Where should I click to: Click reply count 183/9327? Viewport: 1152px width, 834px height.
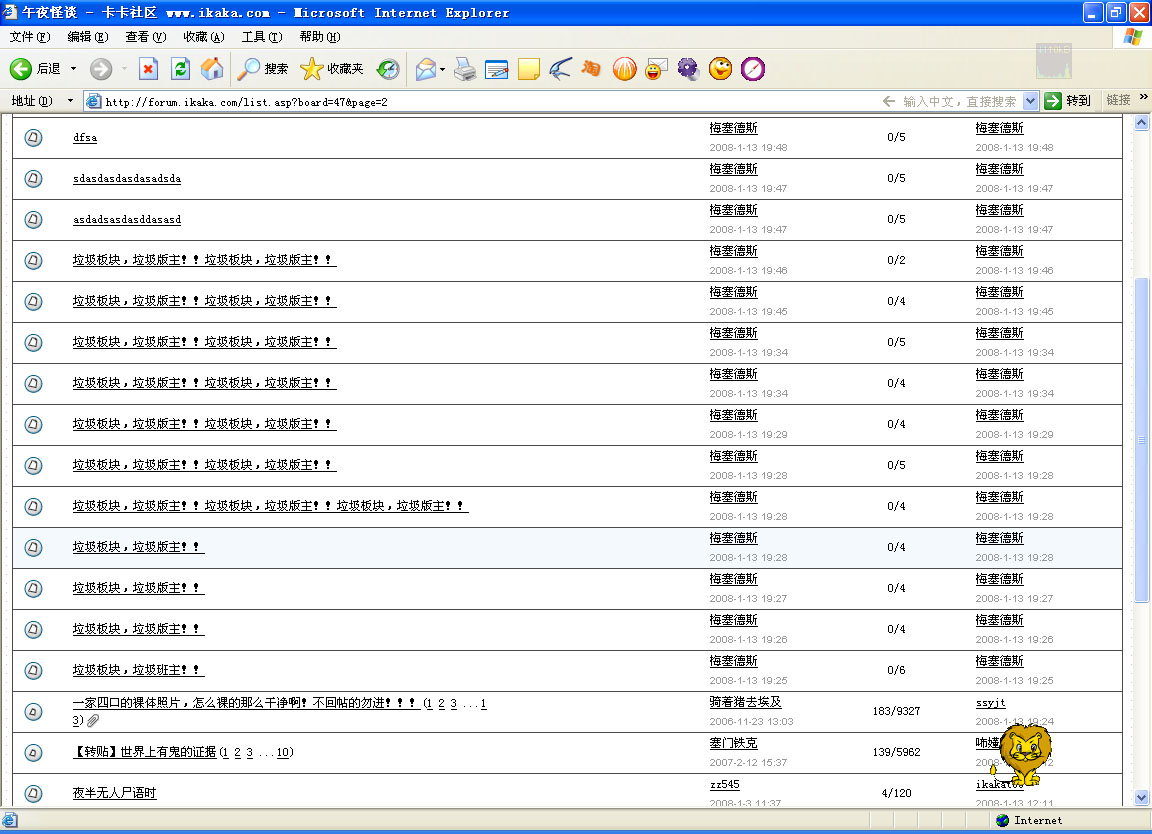[896, 711]
